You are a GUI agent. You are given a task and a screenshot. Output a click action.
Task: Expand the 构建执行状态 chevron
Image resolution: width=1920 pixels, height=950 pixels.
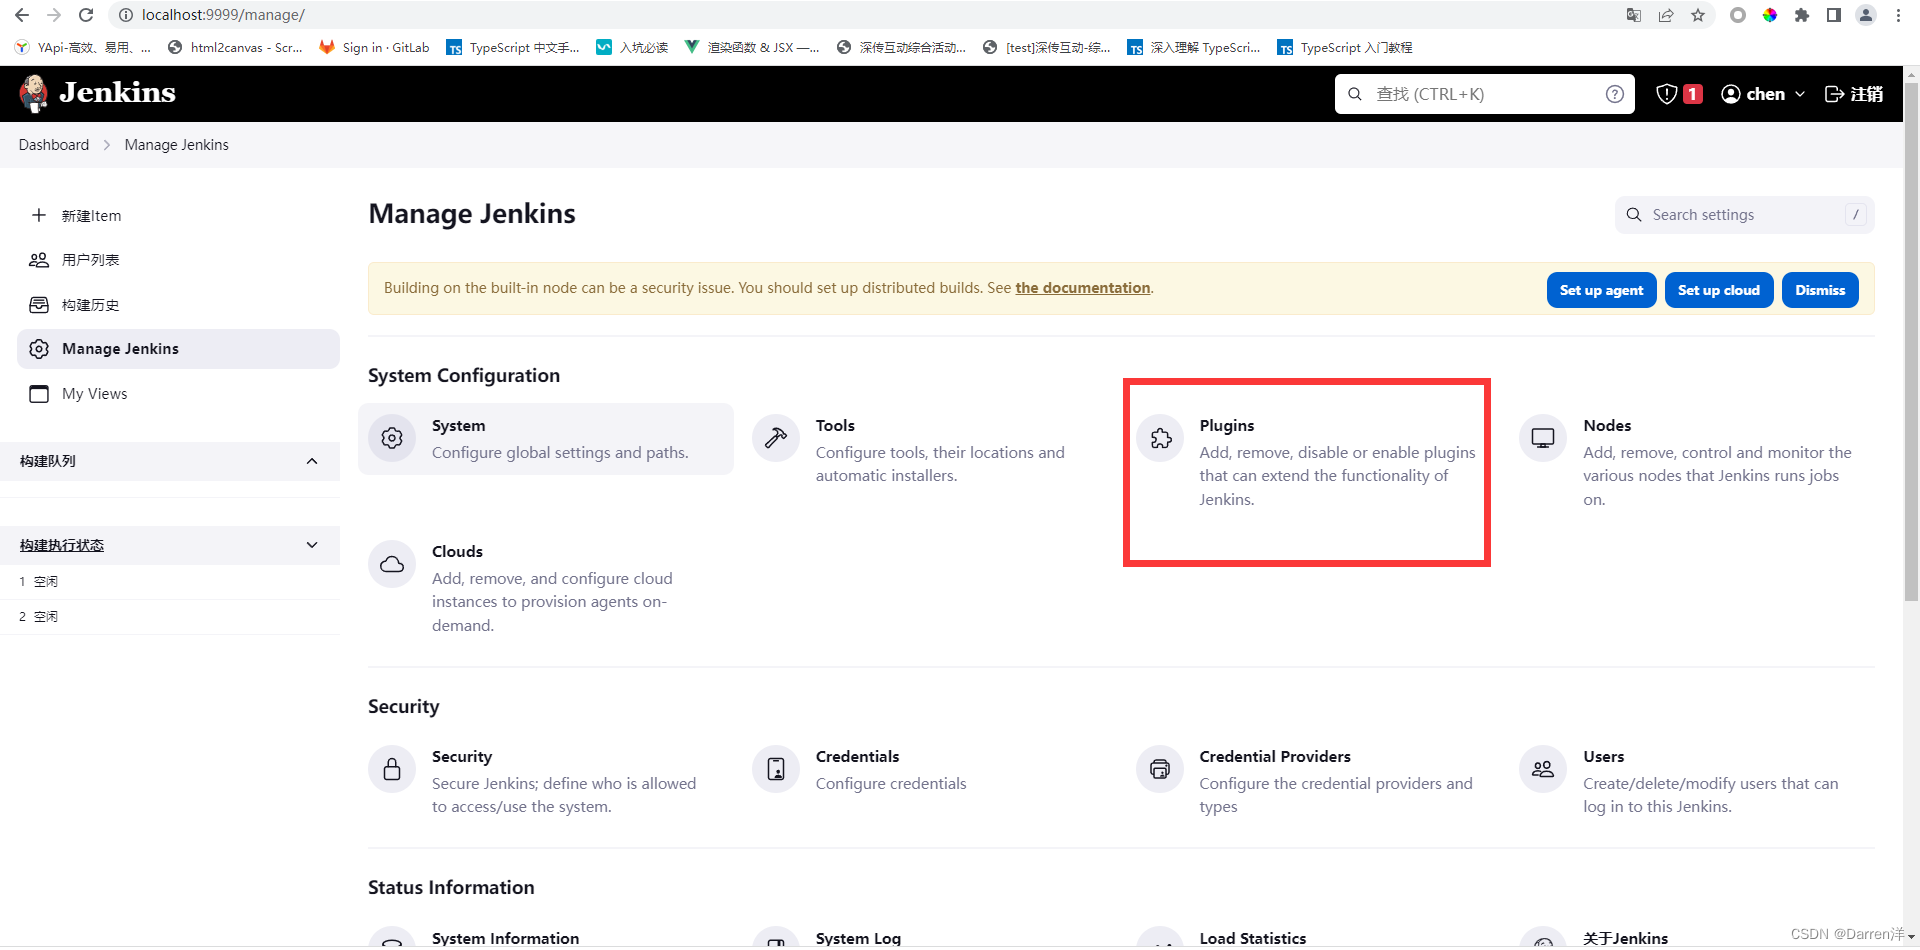312,545
